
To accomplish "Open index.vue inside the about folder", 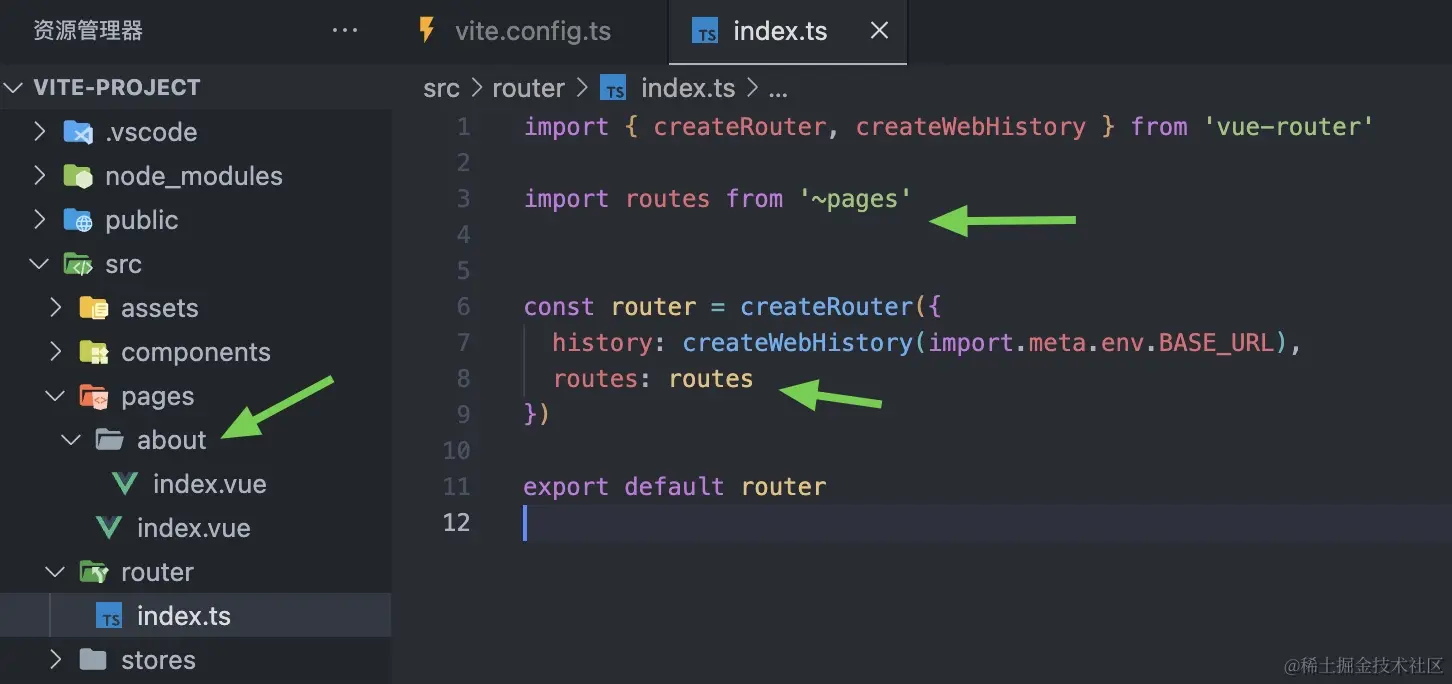I will tap(210, 484).
